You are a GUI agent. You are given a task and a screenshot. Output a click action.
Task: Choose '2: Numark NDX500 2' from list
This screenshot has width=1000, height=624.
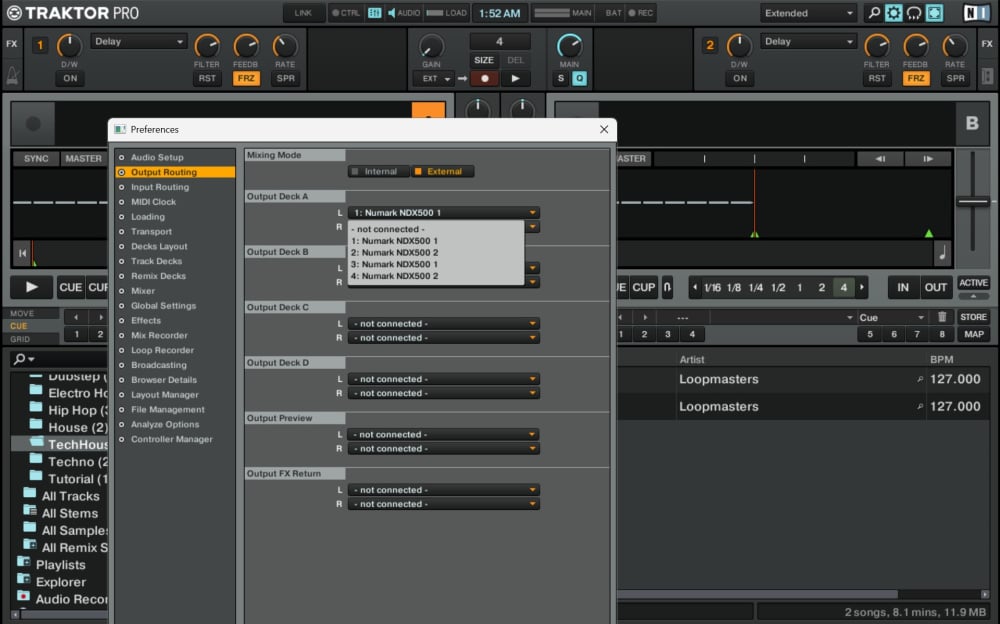[436, 253]
